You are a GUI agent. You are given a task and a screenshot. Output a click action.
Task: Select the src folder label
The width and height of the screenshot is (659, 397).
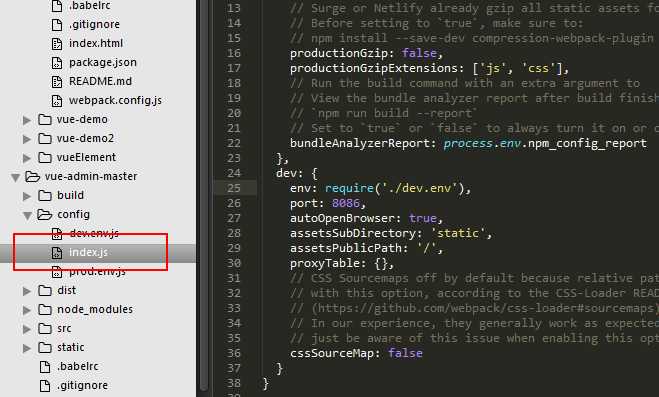(64, 328)
